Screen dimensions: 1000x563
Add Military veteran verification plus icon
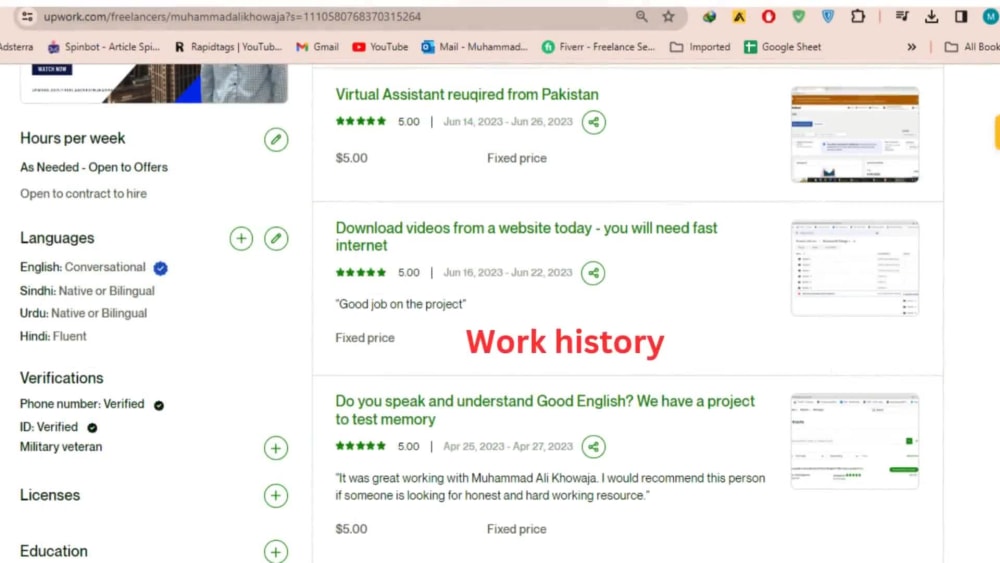(x=276, y=448)
